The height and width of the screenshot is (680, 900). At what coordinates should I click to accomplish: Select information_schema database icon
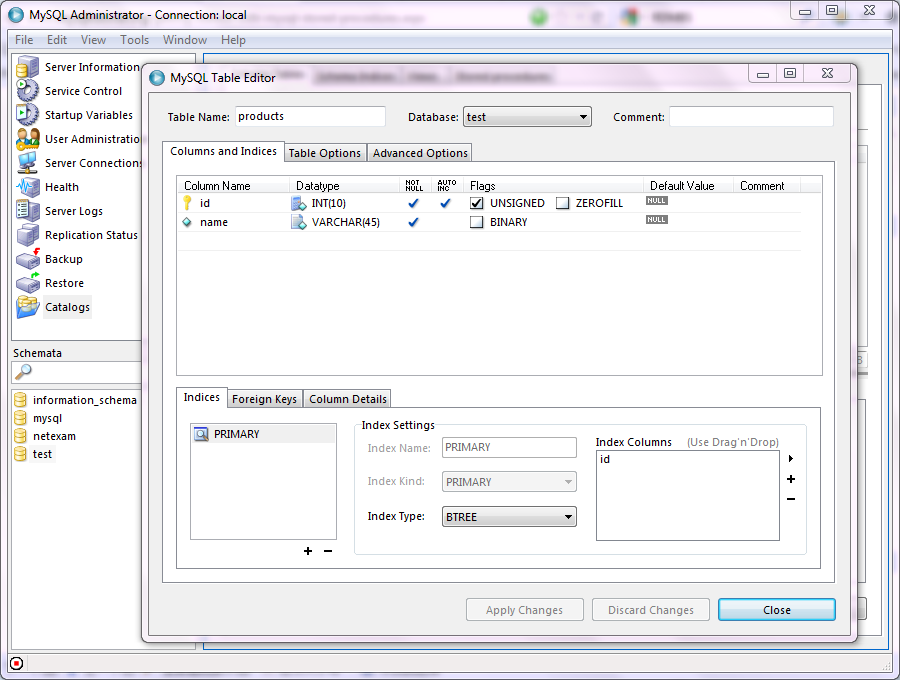click(20, 400)
